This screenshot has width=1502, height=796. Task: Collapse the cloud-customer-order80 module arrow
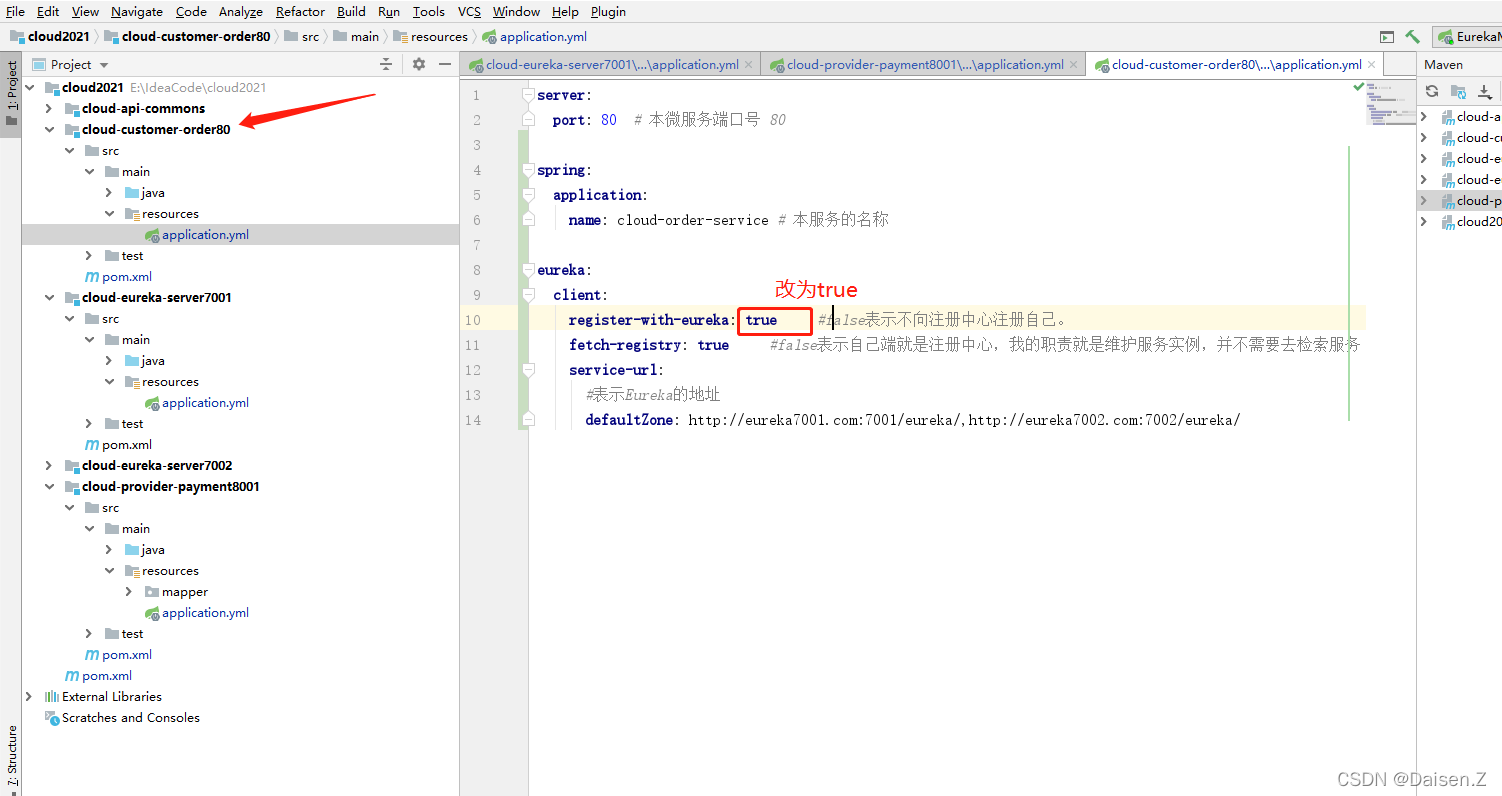(50, 129)
